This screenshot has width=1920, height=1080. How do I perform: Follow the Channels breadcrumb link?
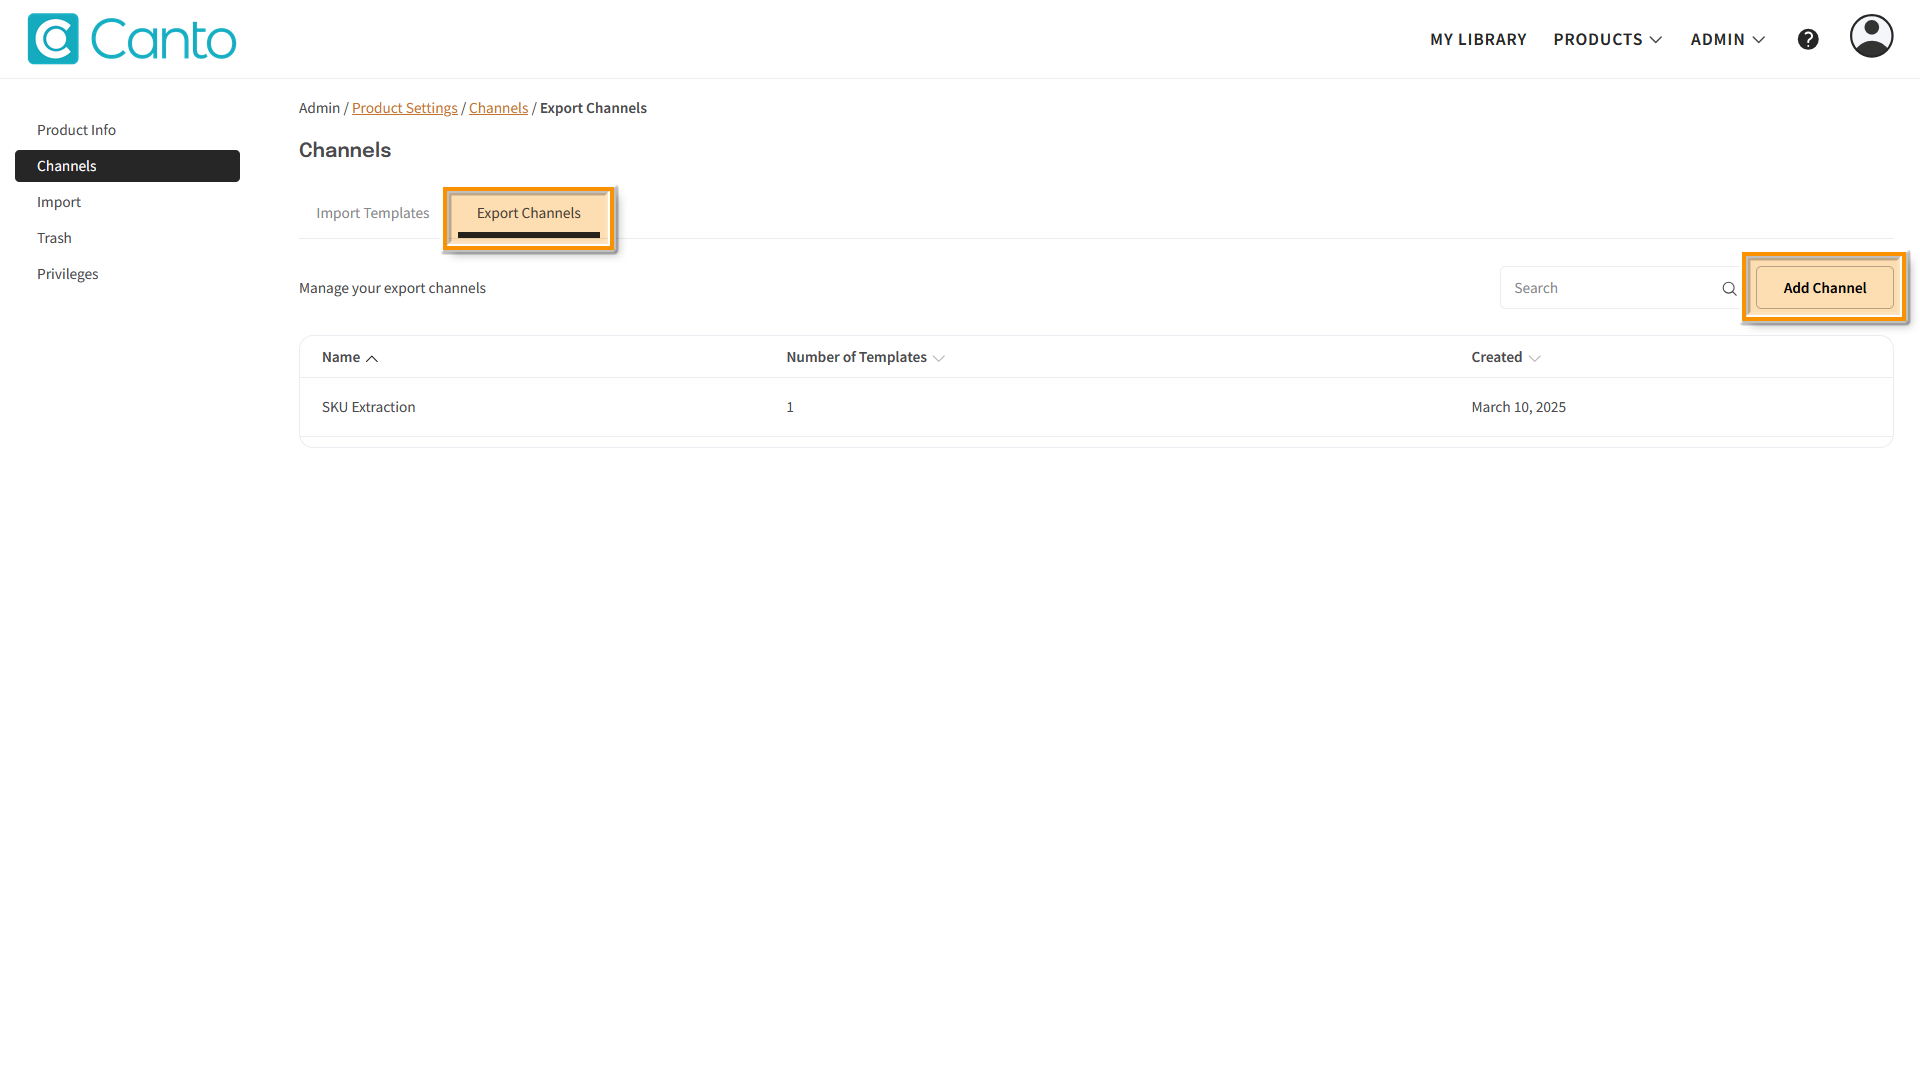[x=498, y=108]
